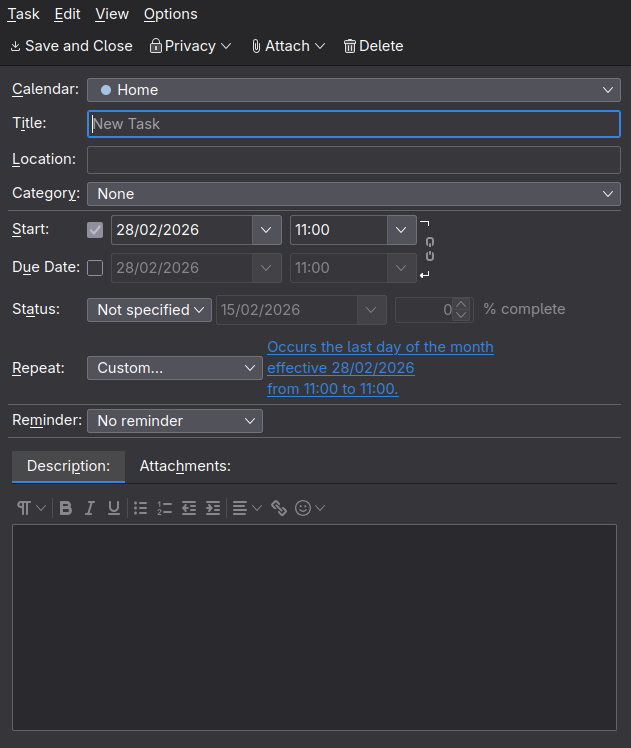
Task: Insert a bulleted list
Action: pyautogui.click(x=141, y=508)
